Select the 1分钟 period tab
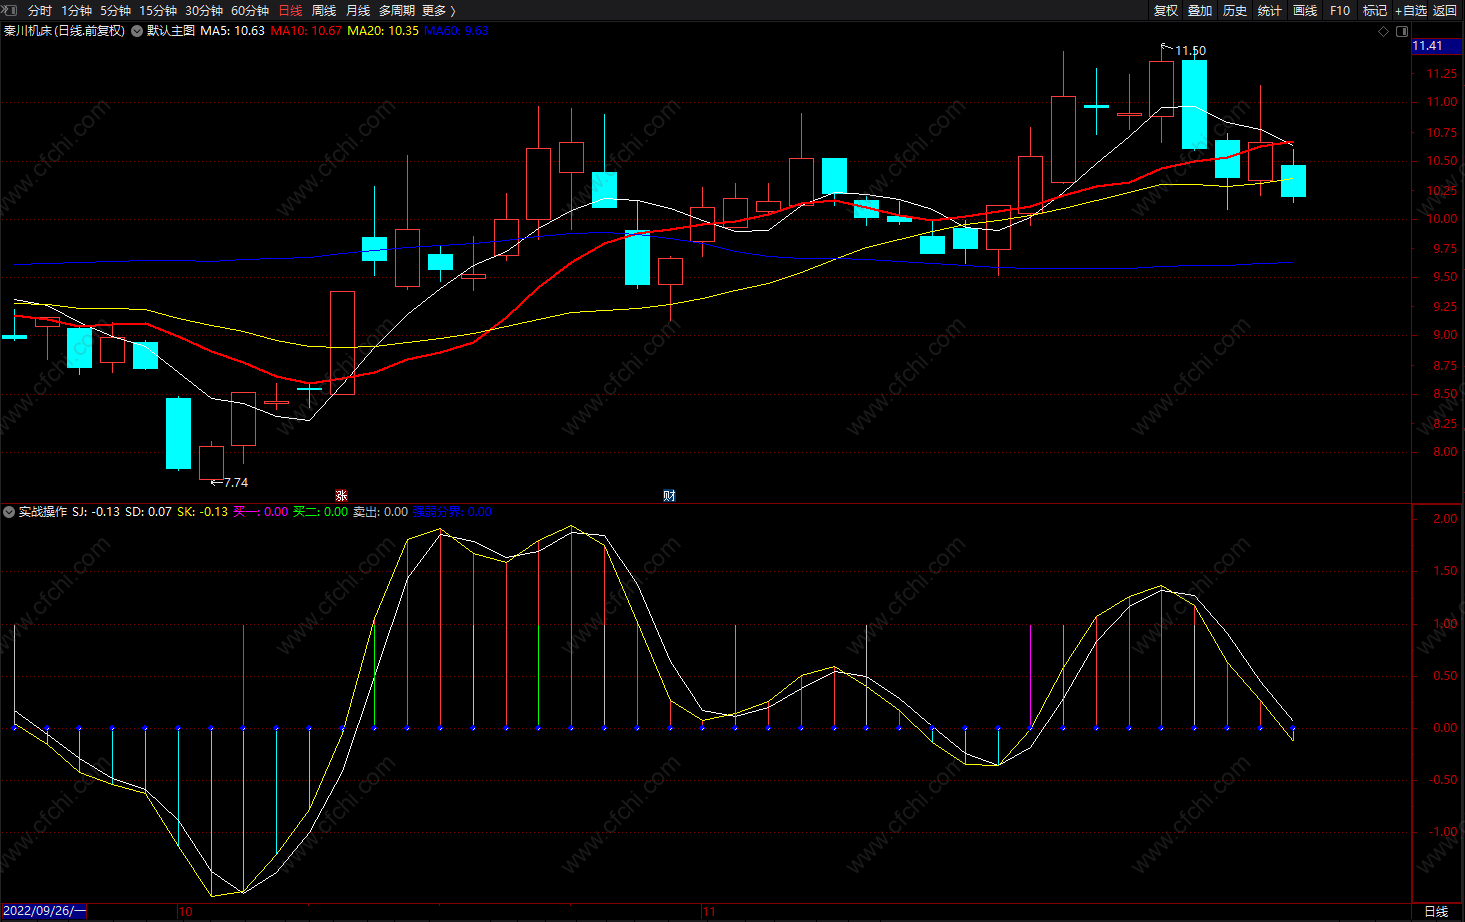The width and height of the screenshot is (1465, 922). (76, 11)
